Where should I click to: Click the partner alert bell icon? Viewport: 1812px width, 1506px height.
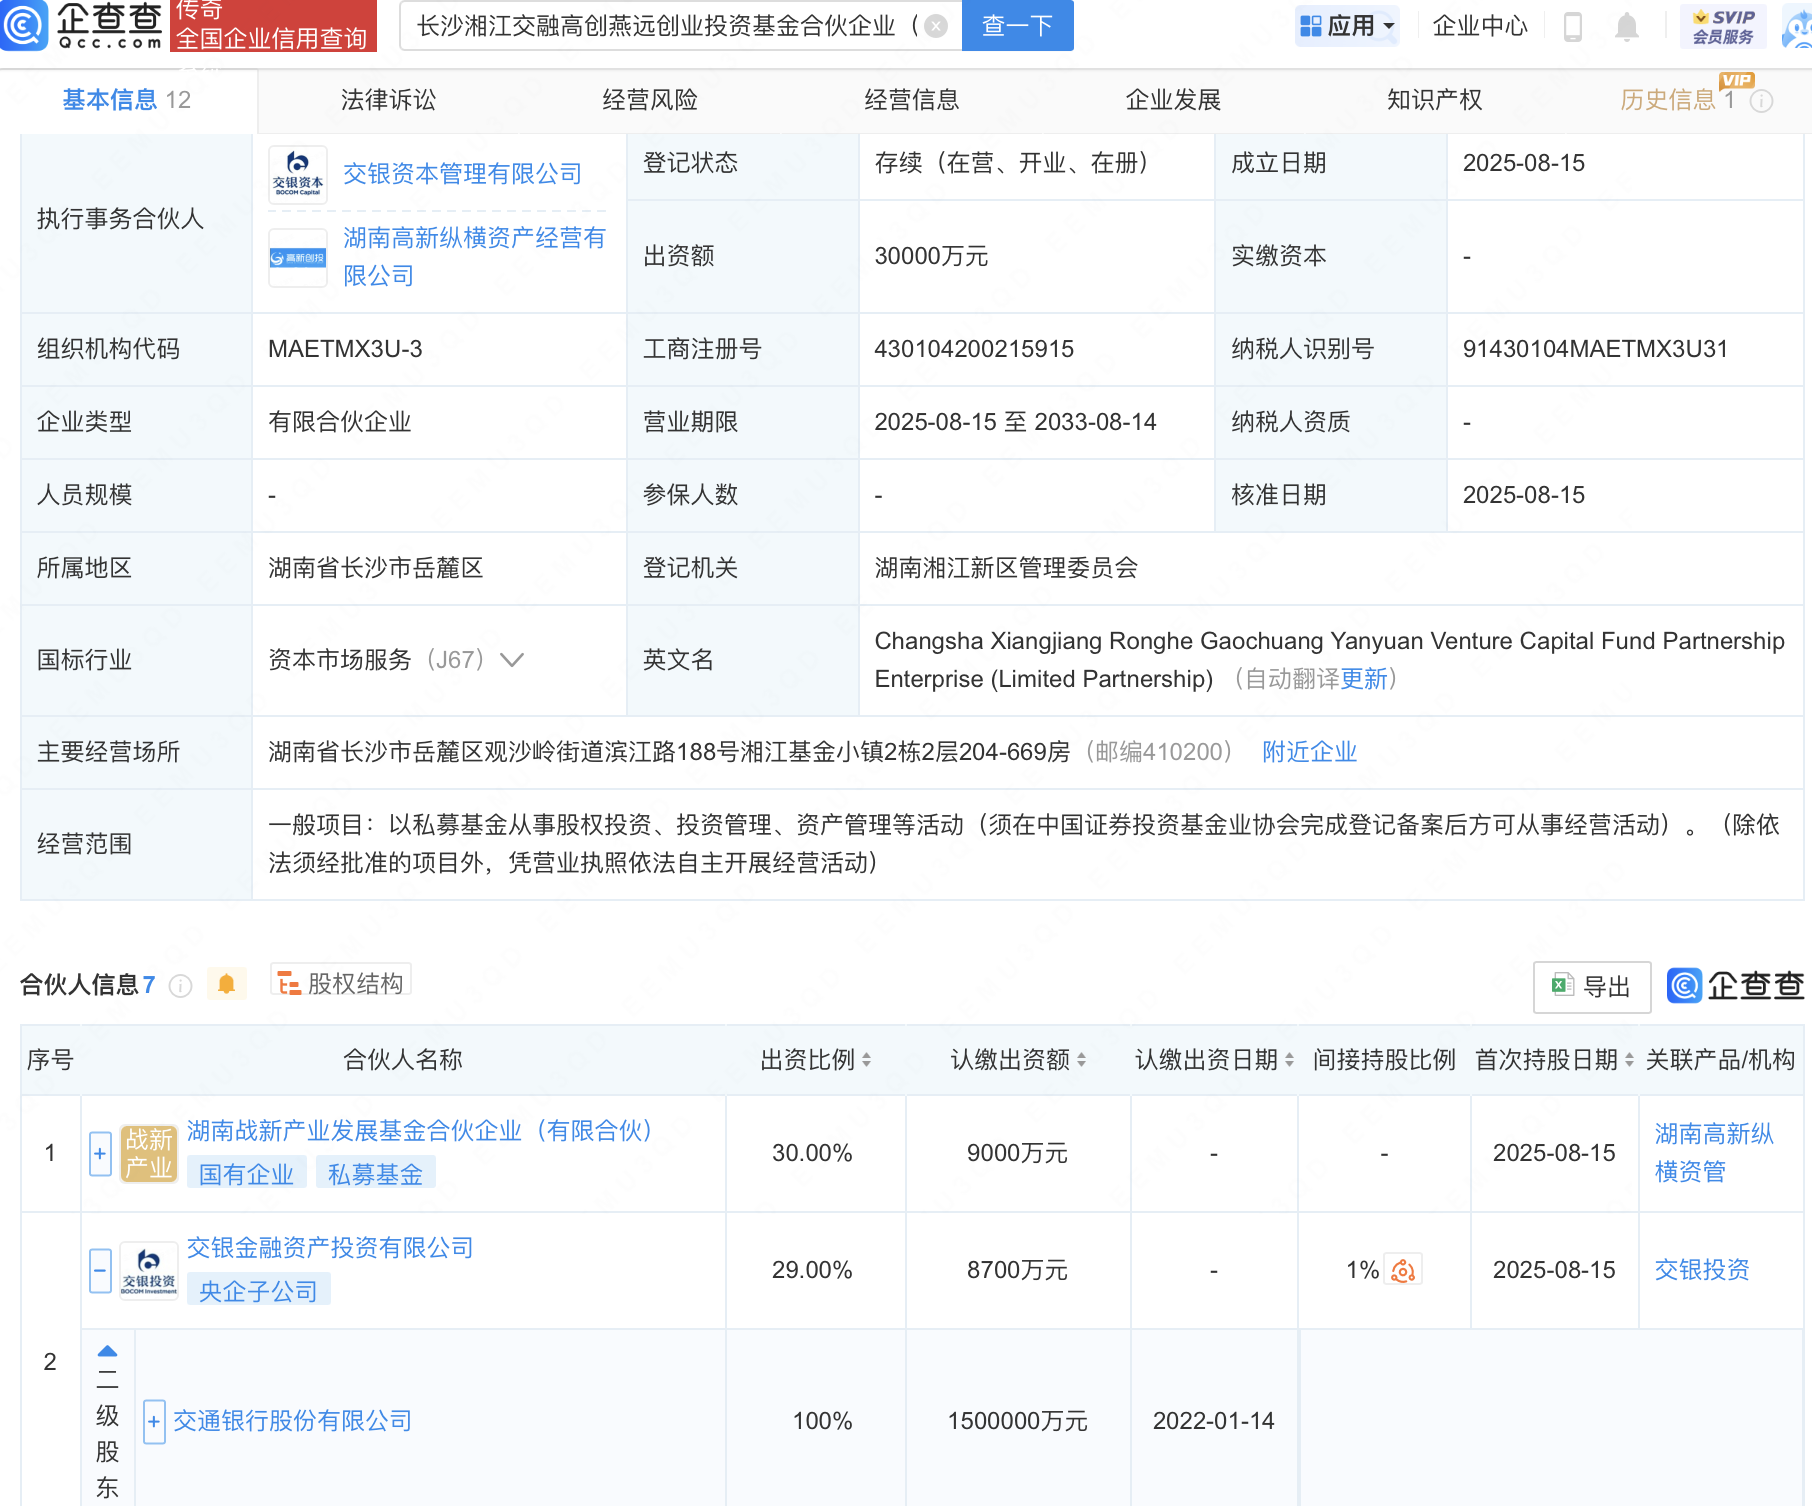(x=227, y=984)
